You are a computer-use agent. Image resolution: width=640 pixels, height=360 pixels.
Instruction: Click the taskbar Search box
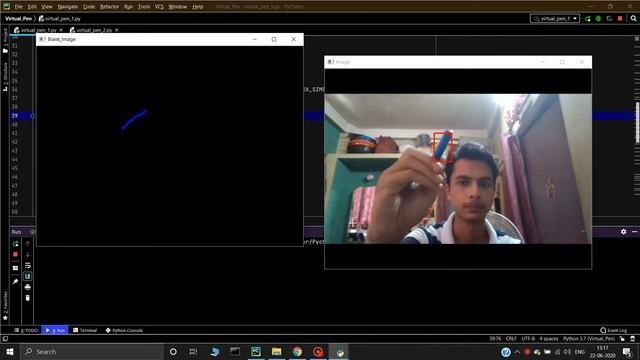[91, 351]
